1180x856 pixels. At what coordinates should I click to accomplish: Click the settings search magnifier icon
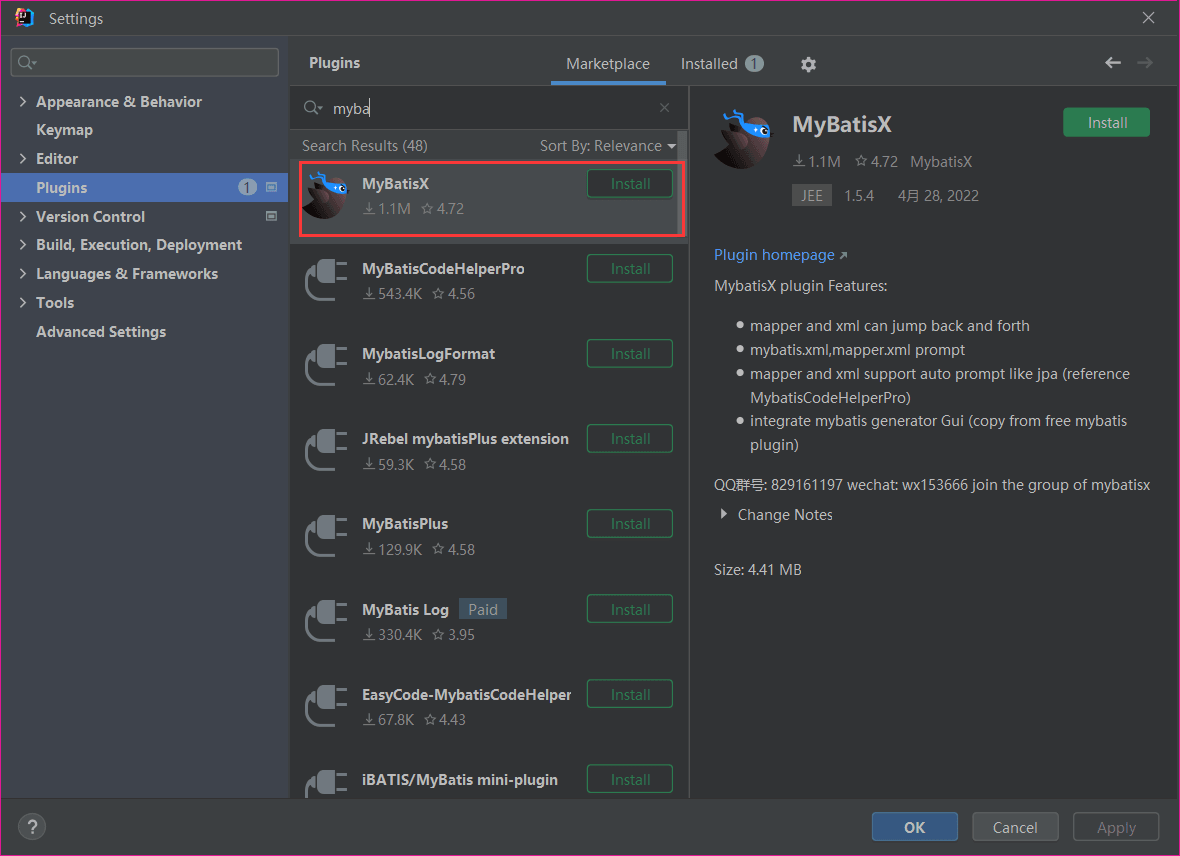tap(27, 62)
